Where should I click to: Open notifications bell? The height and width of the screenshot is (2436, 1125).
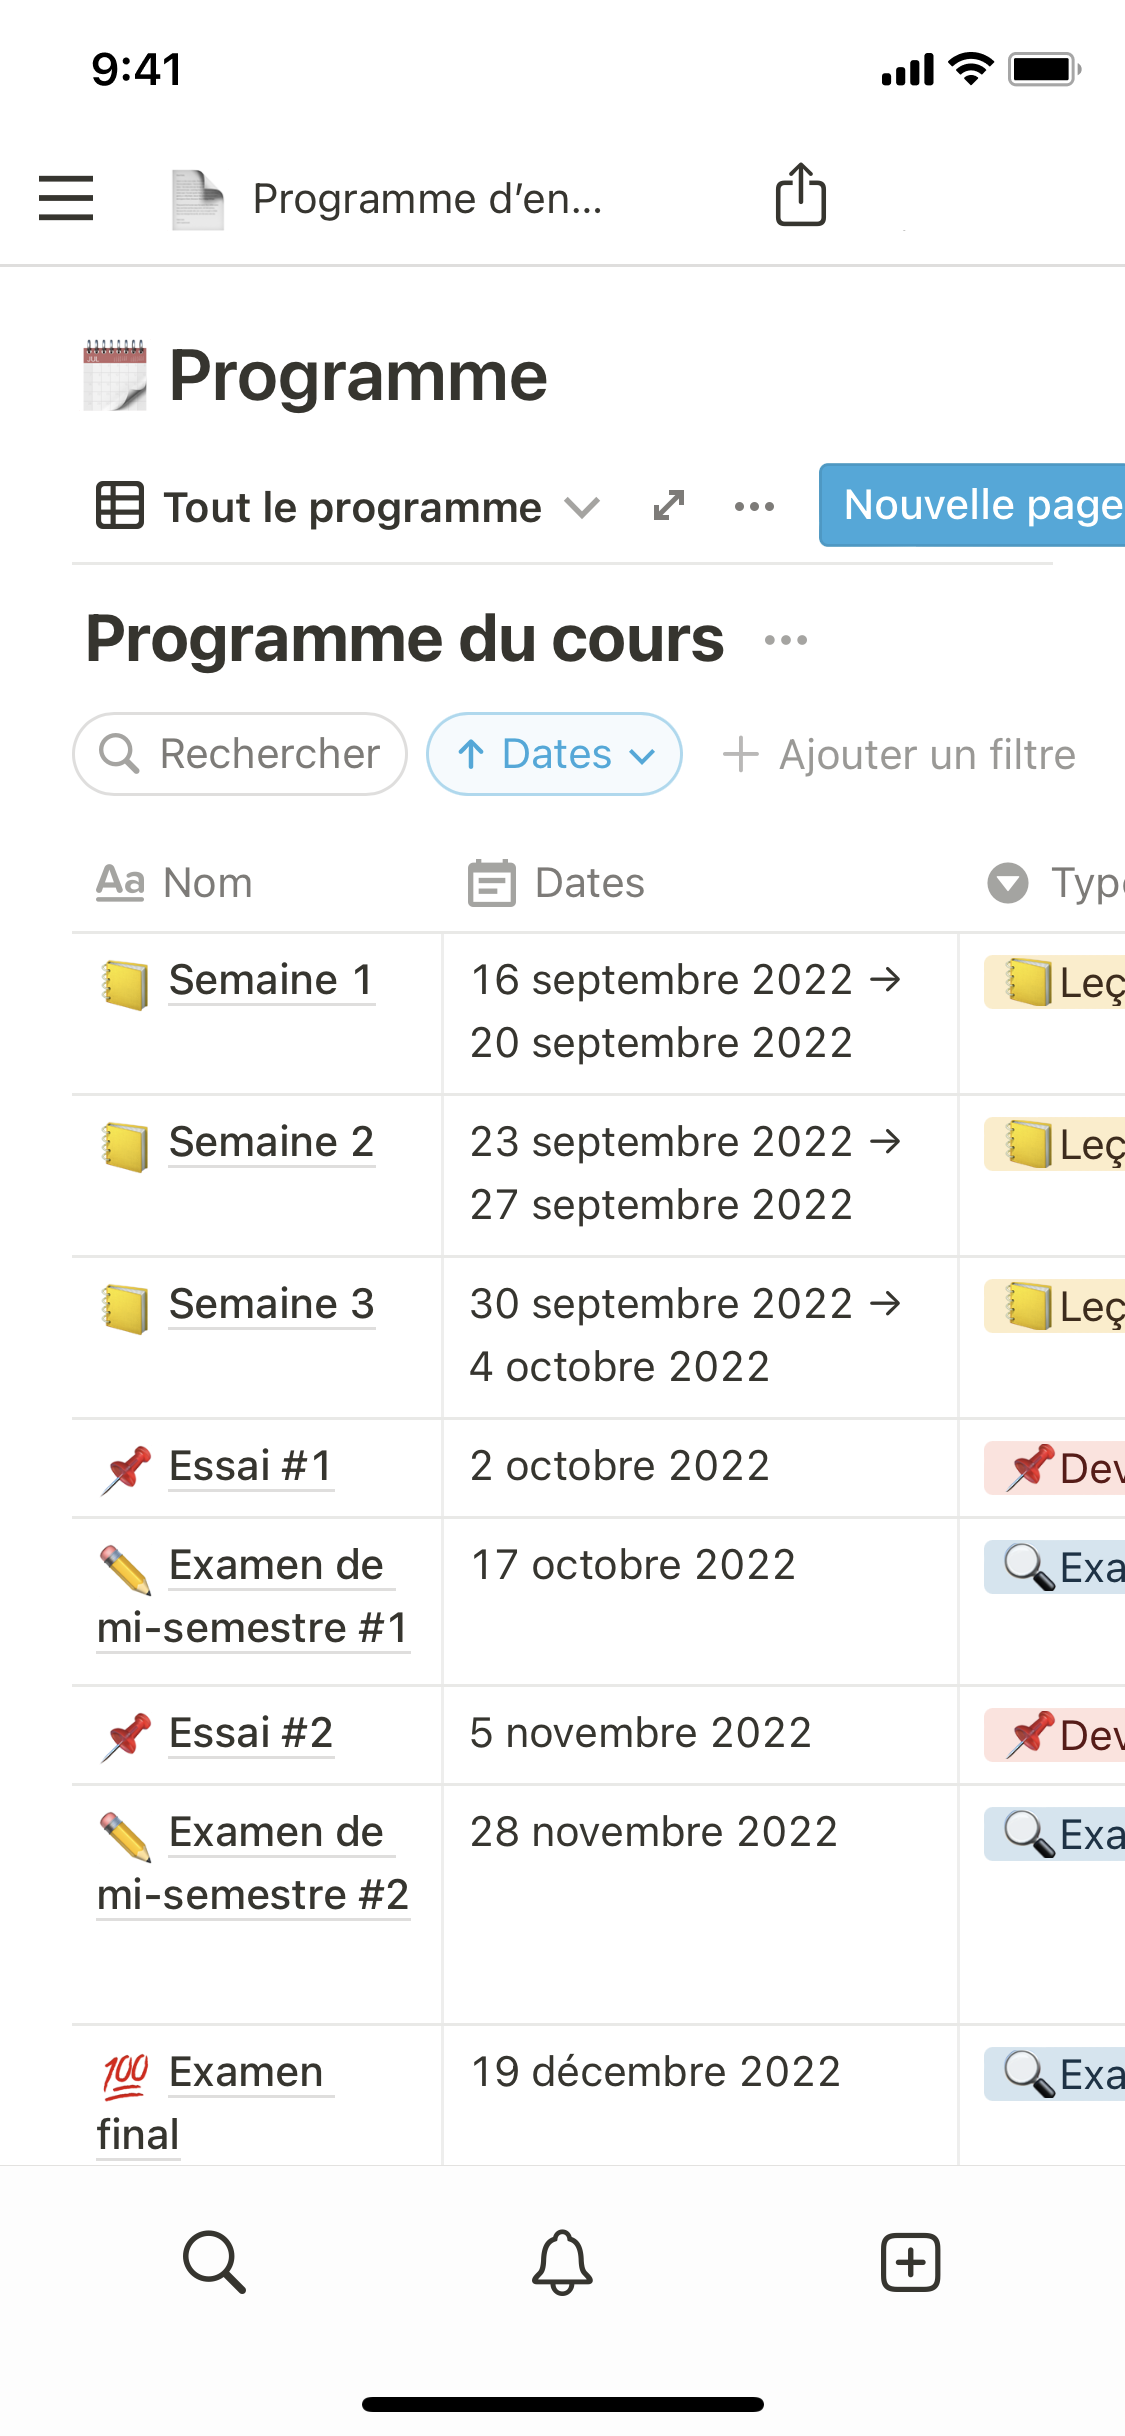tap(562, 2262)
